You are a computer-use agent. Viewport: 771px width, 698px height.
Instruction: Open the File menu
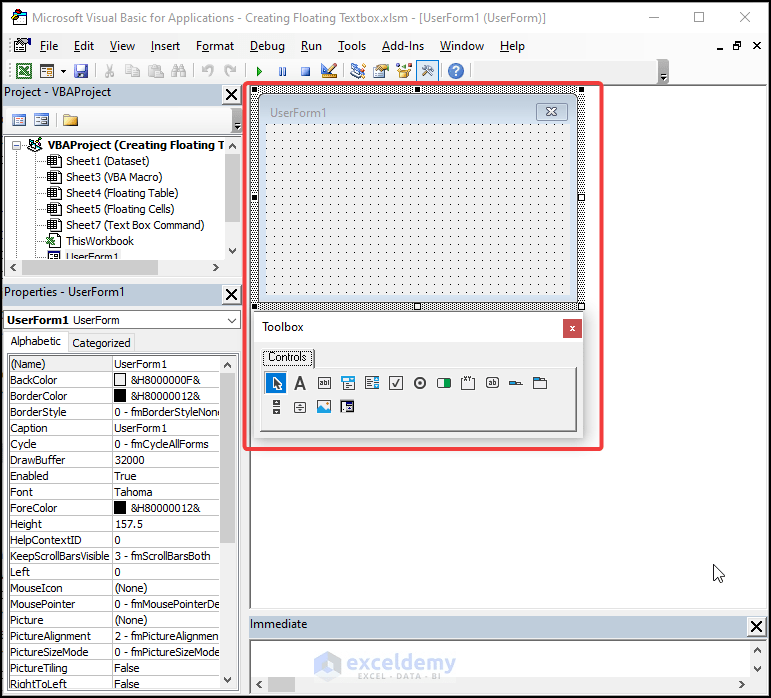click(x=49, y=46)
